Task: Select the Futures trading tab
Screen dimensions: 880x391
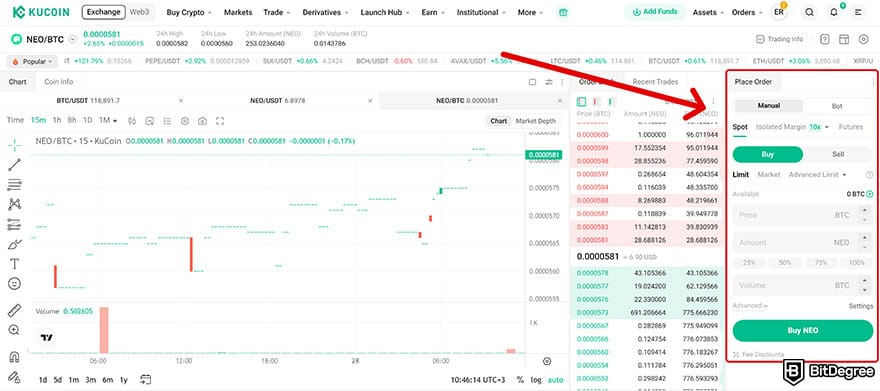Action: 851,127
